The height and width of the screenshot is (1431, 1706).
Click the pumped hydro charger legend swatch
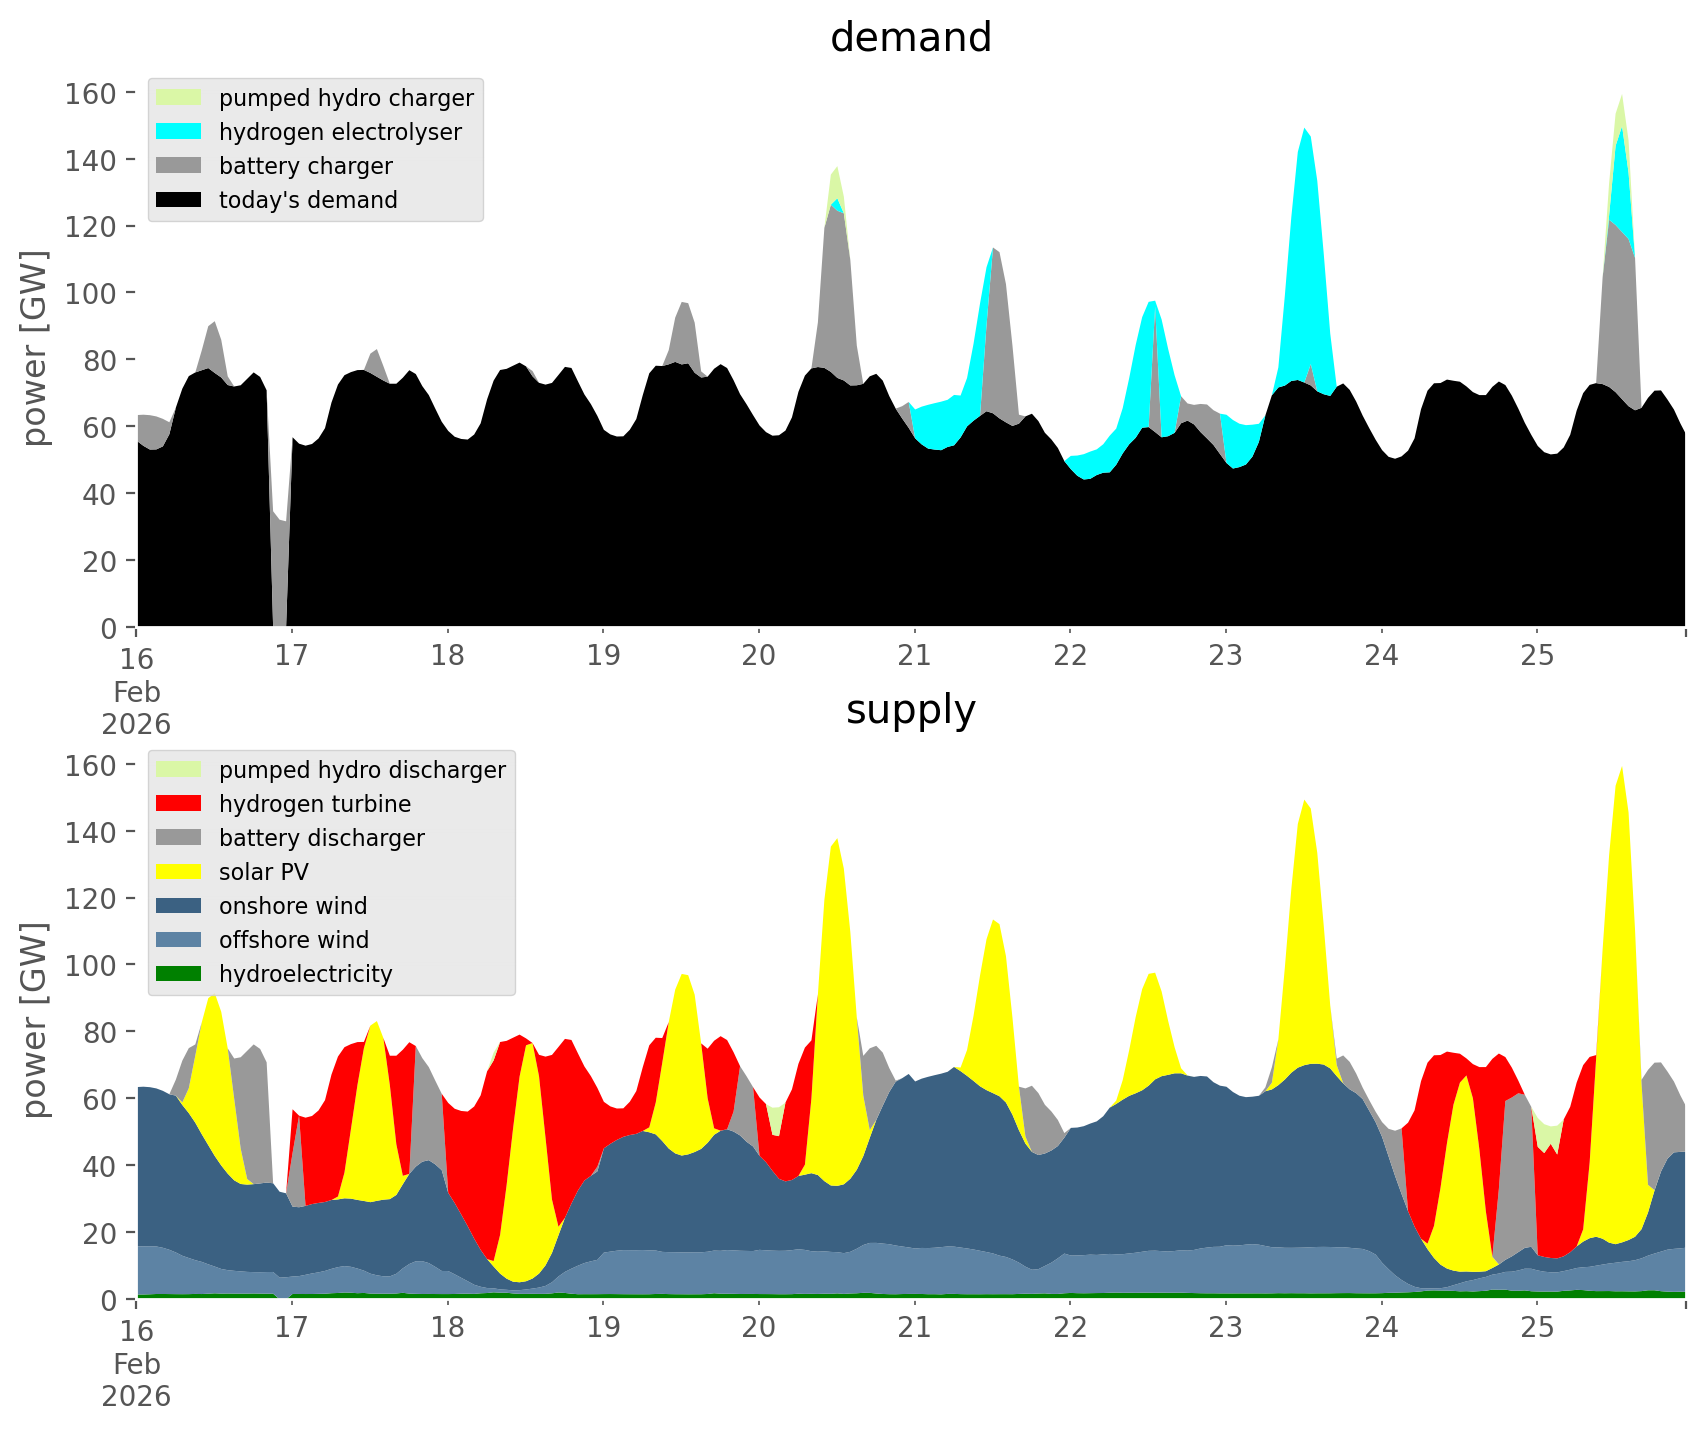179,98
